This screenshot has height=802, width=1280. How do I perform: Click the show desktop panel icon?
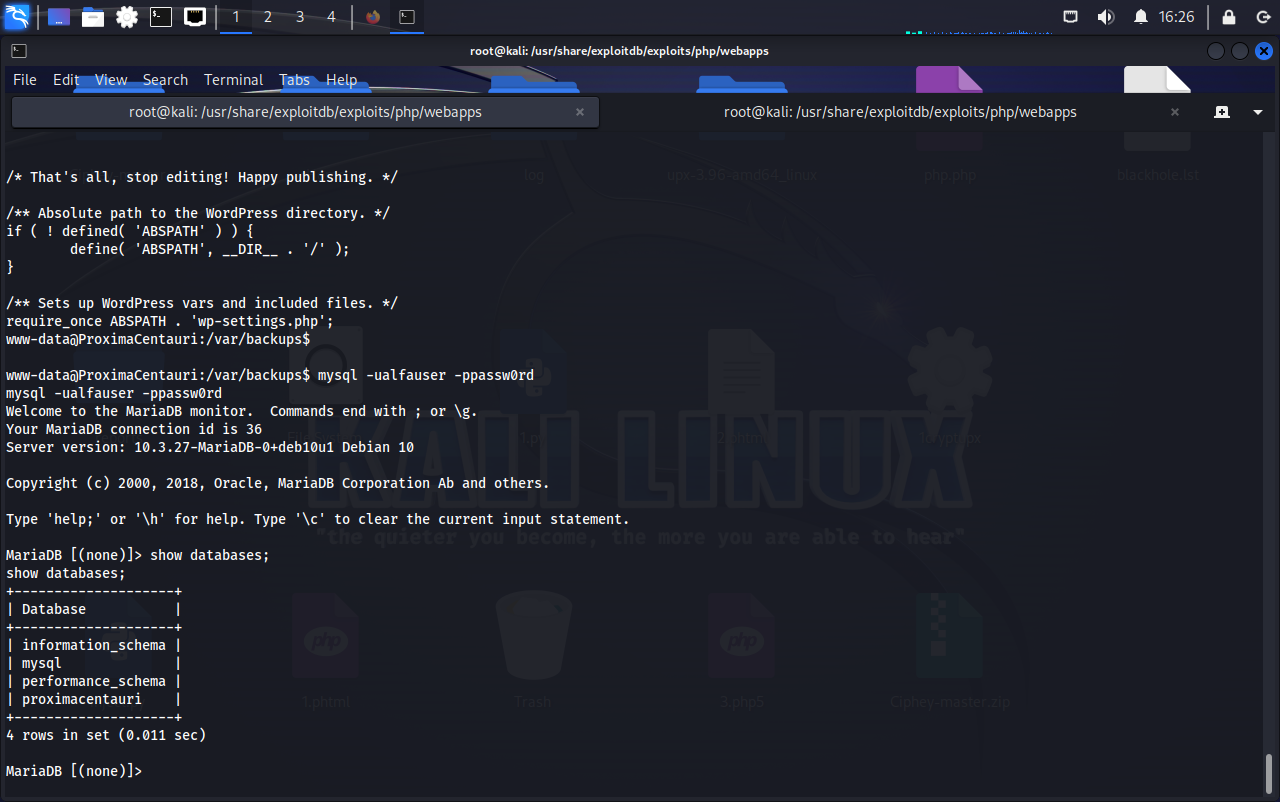pos(59,17)
